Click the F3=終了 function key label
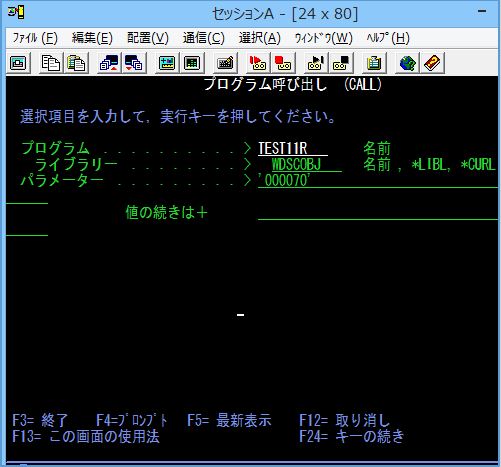Viewport: 501px width, 467px height. [40, 420]
